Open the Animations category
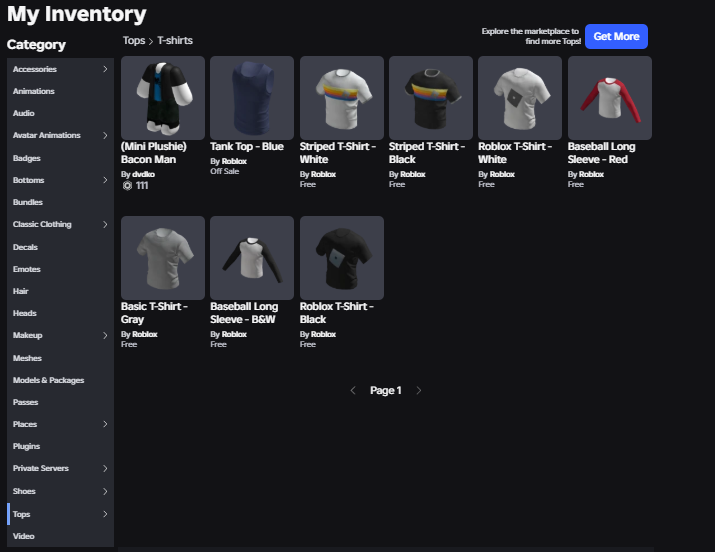This screenshot has height=552, width=715. pos(34,91)
